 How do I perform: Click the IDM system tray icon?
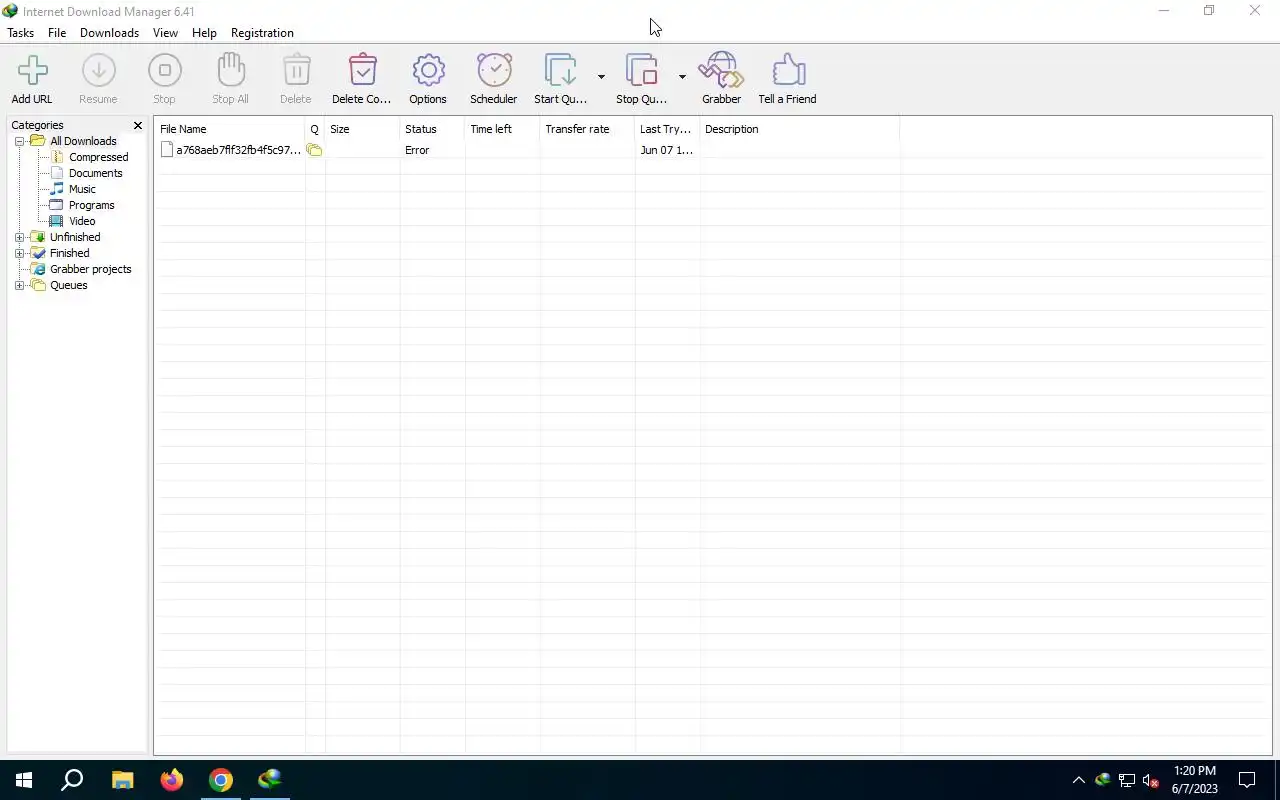tap(1103, 780)
